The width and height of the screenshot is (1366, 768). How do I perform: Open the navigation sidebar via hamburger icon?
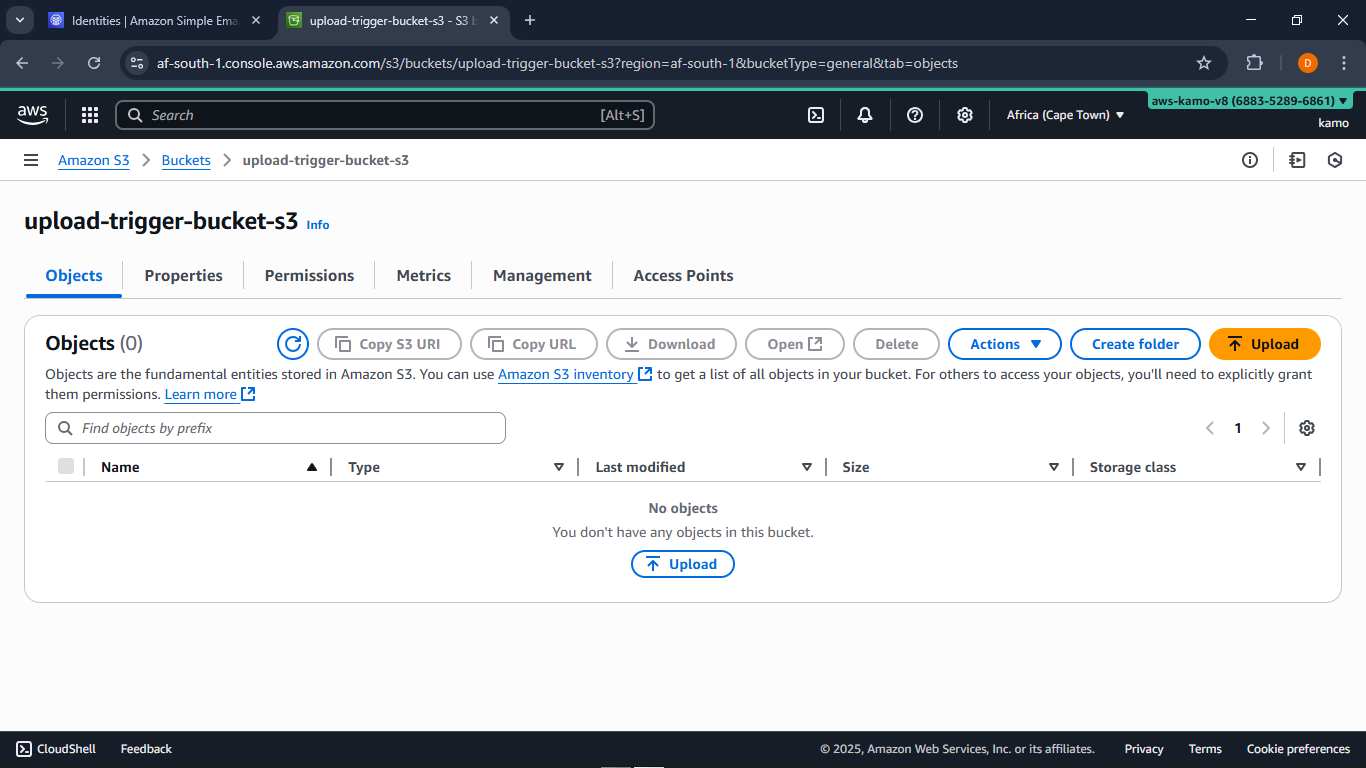tap(30, 160)
